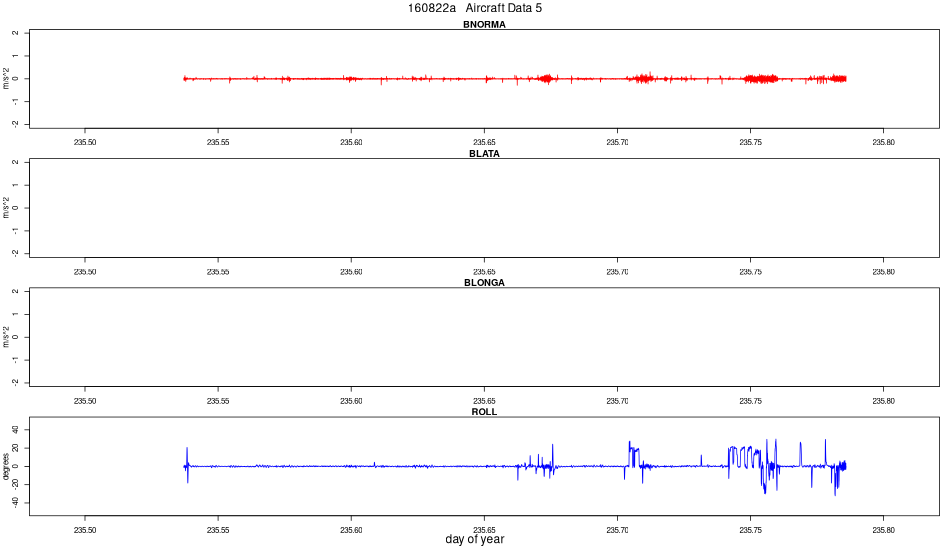
Task: Click the 235.75 tick under BLONGA plot
Action: 750,401
